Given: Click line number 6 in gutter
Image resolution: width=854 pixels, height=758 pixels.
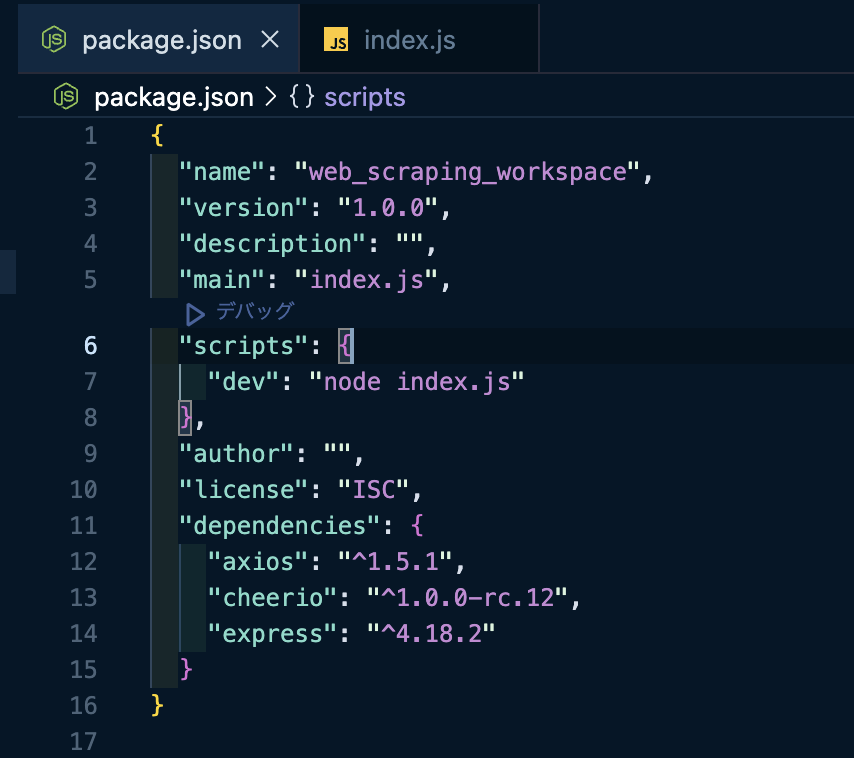Looking at the screenshot, I should click(90, 346).
